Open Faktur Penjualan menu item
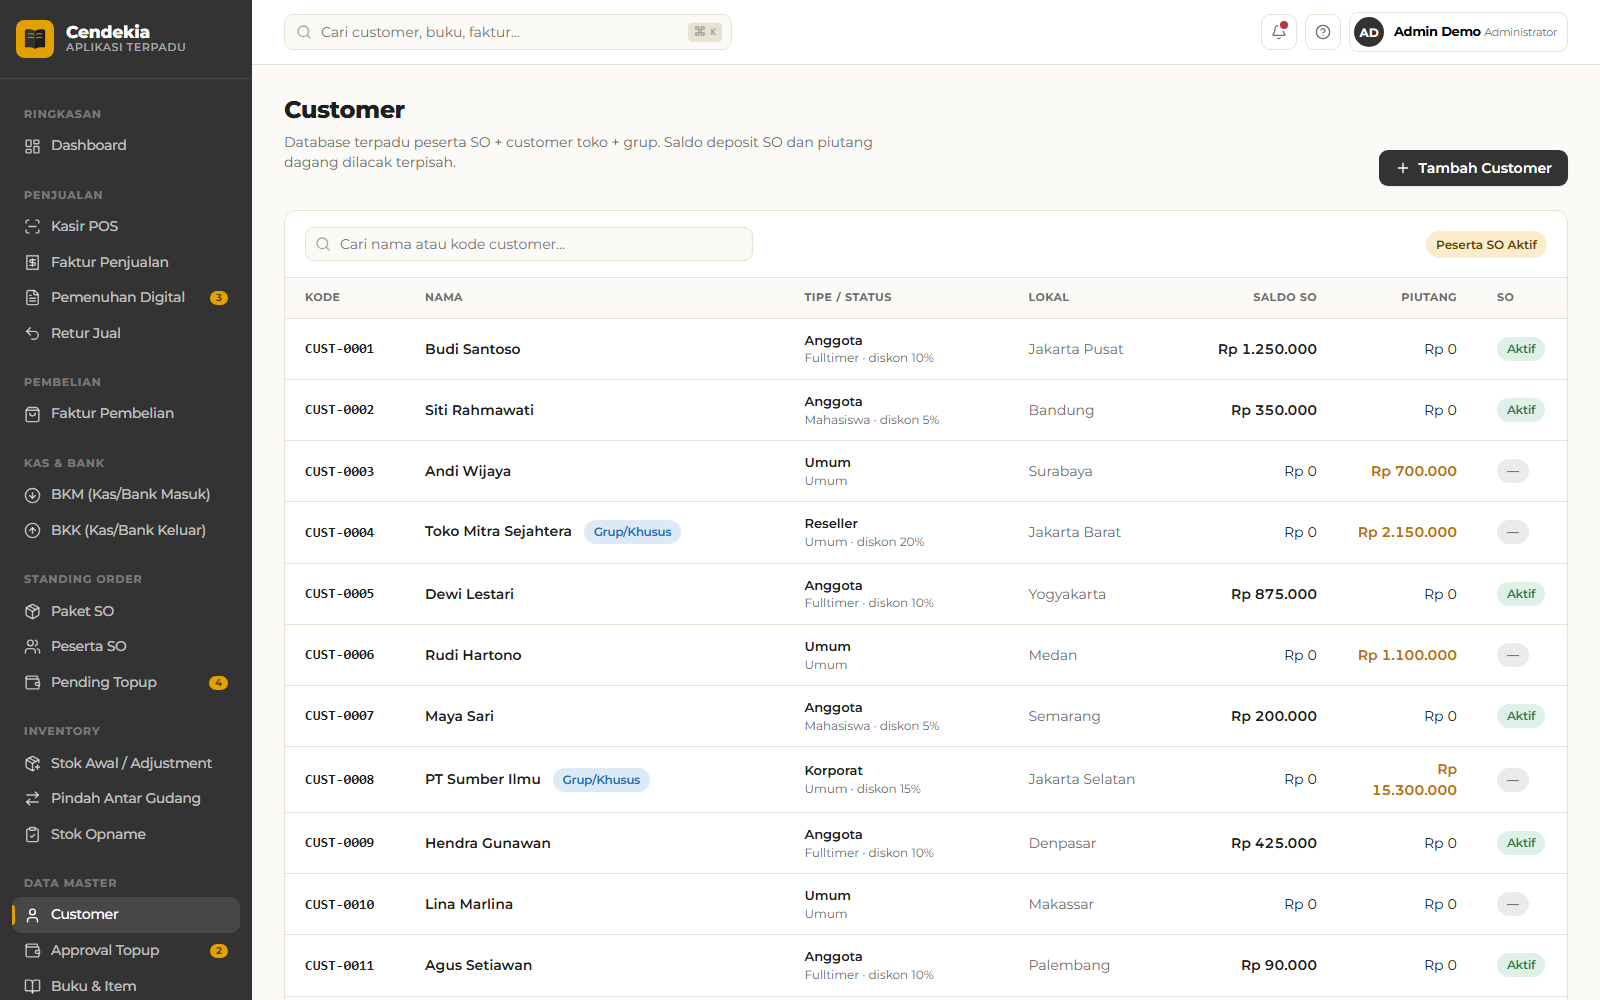This screenshot has width=1600, height=1000. 126,262
